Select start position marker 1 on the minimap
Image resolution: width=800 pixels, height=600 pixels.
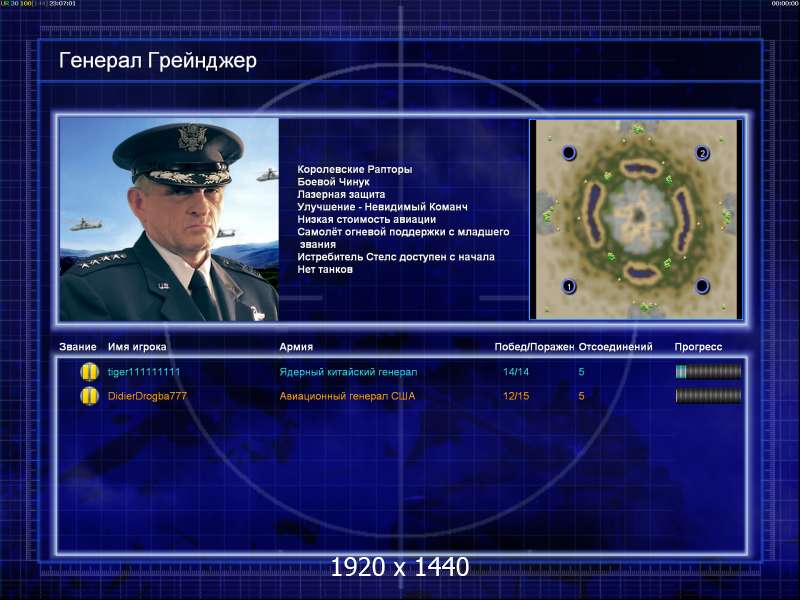[569, 286]
